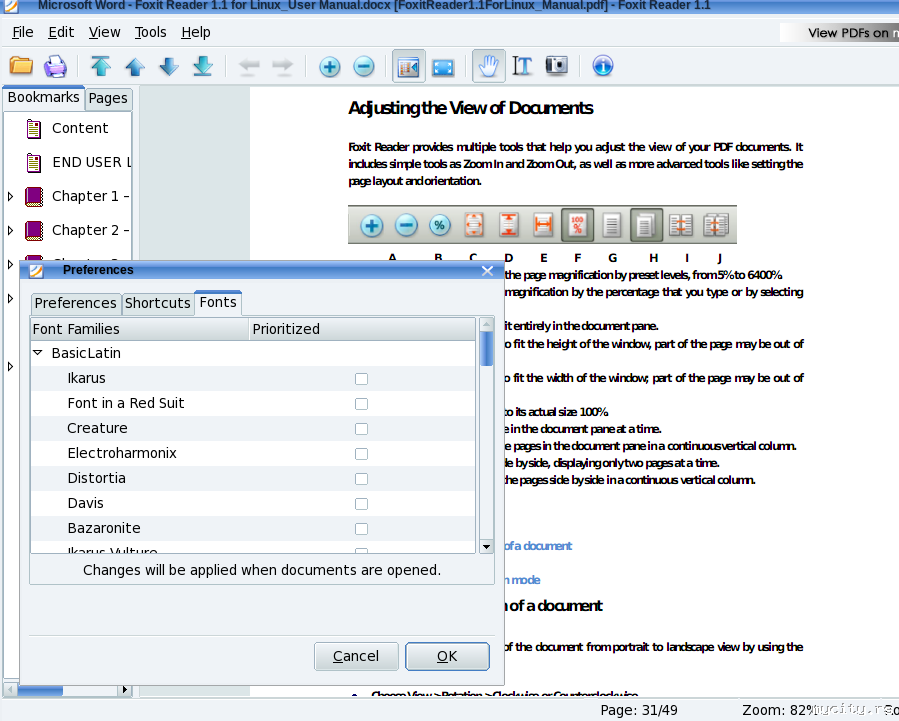Enable Prioritized checkbox for Ikarus
This screenshot has height=721, width=899.
click(x=361, y=379)
